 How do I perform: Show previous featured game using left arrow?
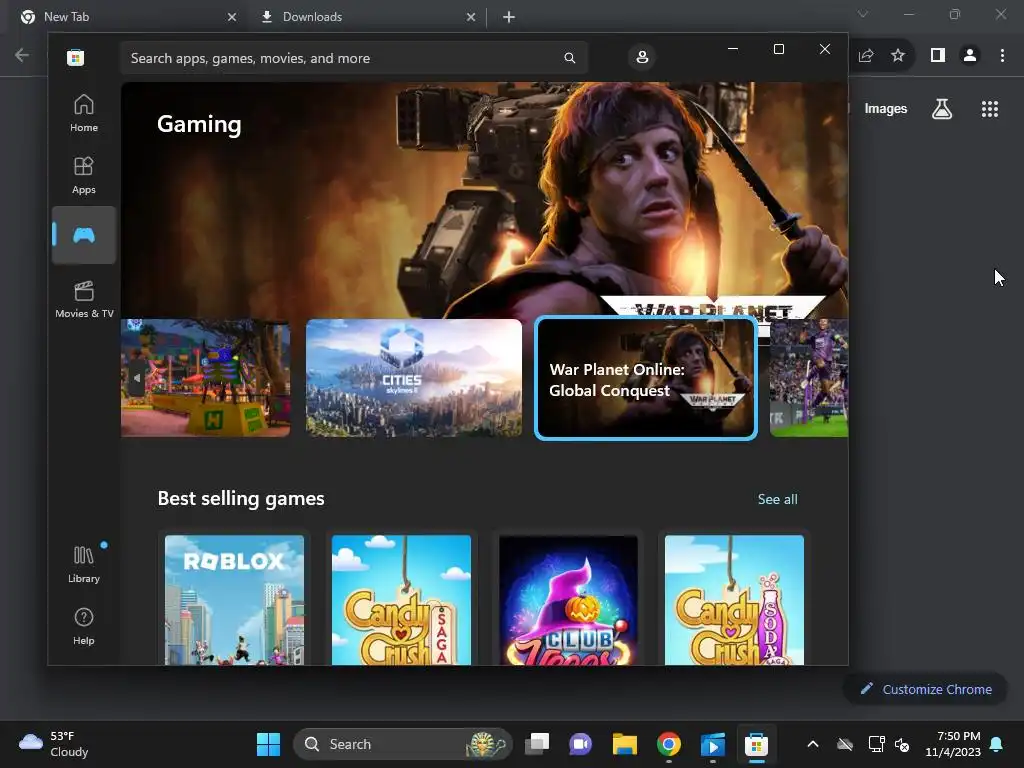(x=136, y=378)
